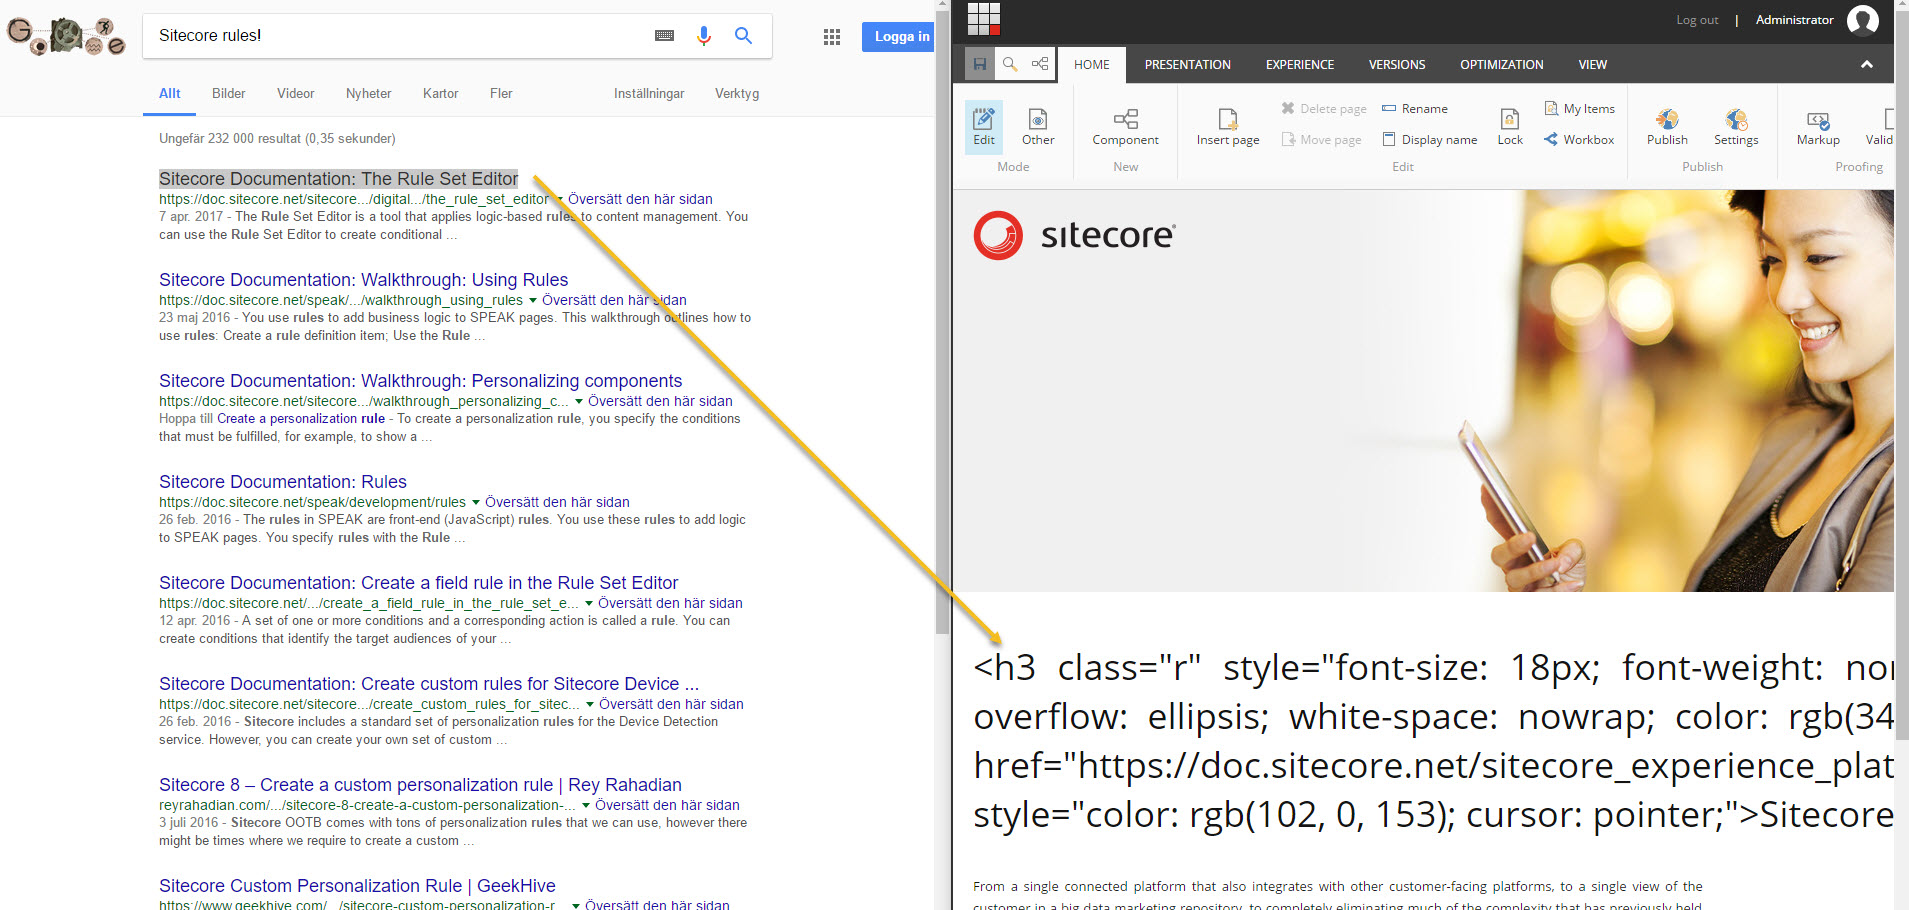Screen dimensions: 1909x910
Task: Open the VIEW ribbon tab
Action: [x=1593, y=64]
